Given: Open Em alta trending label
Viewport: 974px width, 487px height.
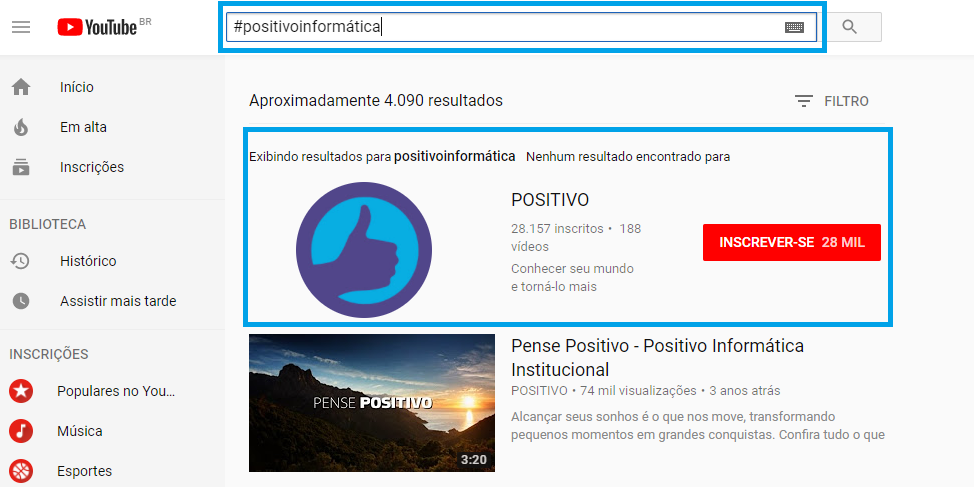Looking at the screenshot, I should click(83, 127).
